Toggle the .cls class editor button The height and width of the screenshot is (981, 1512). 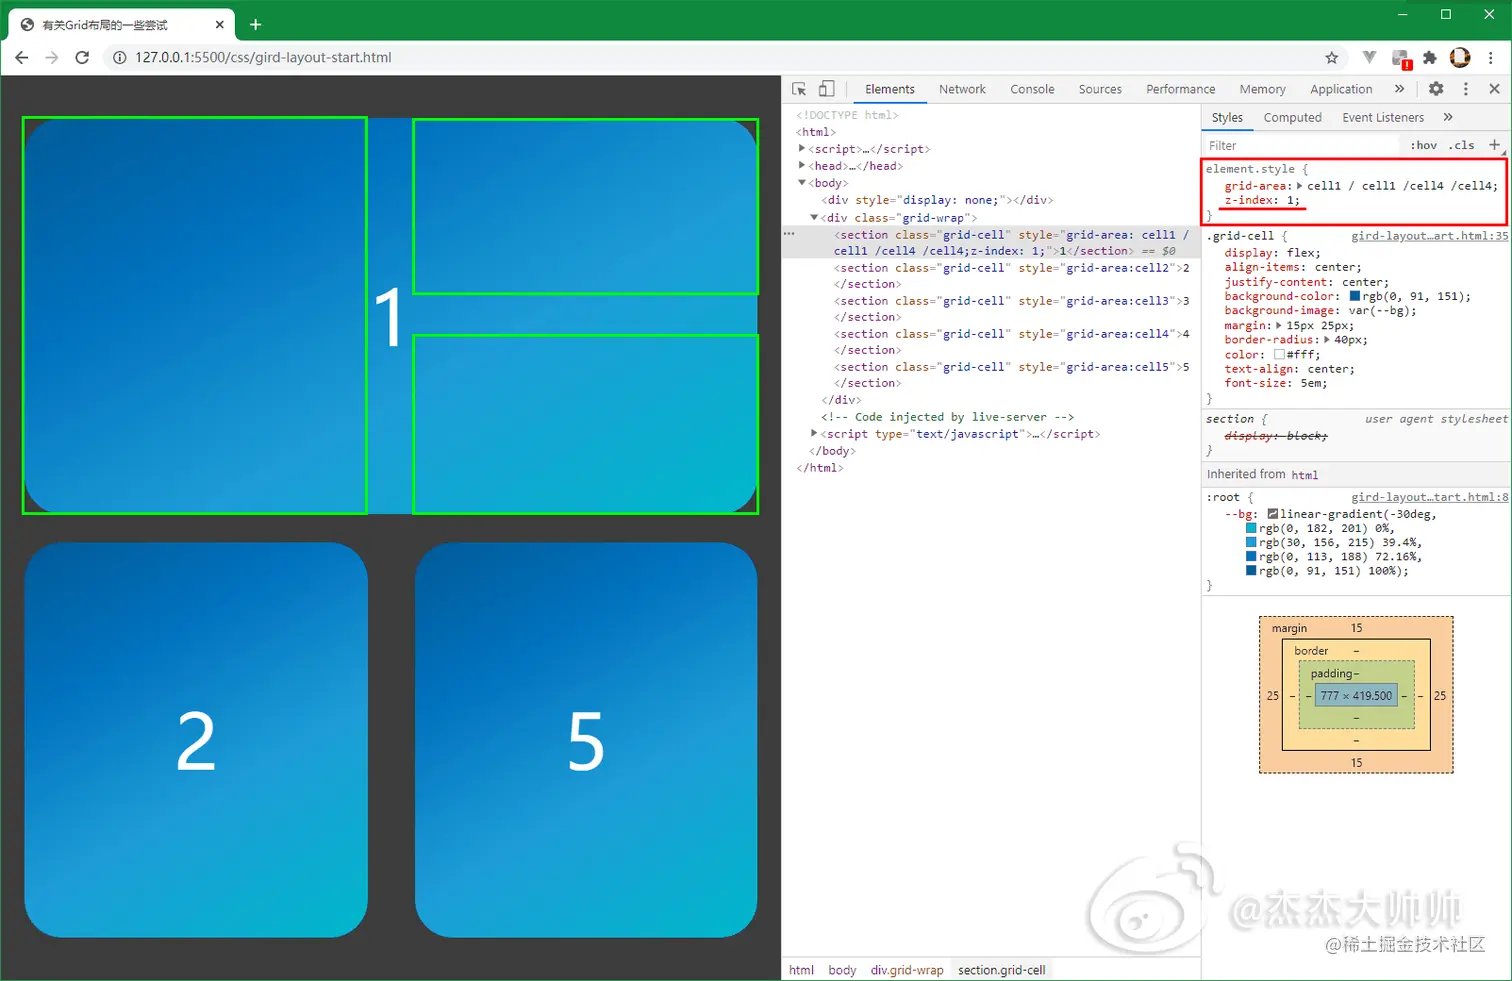1462,145
